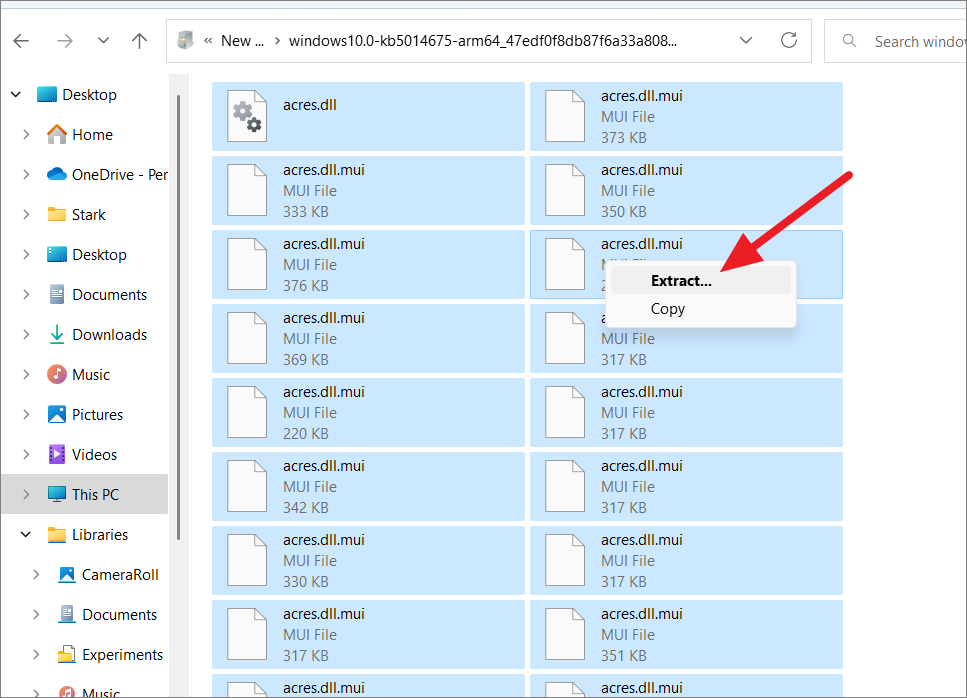This screenshot has height=698, width=967.
Task: Expand the Stark folder node
Action: pos(26,215)
